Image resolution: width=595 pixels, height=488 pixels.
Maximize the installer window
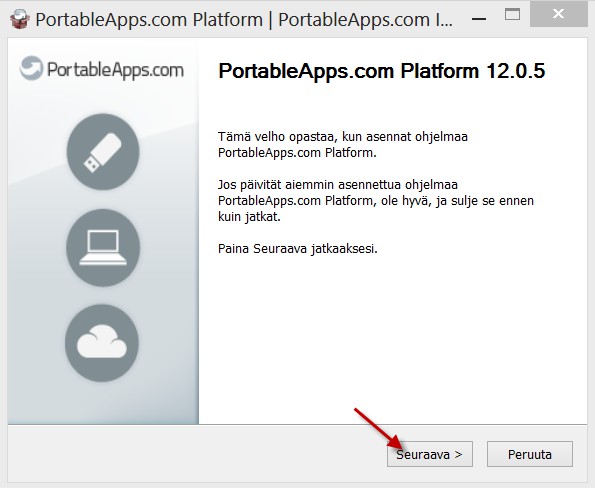coord(512,15)
